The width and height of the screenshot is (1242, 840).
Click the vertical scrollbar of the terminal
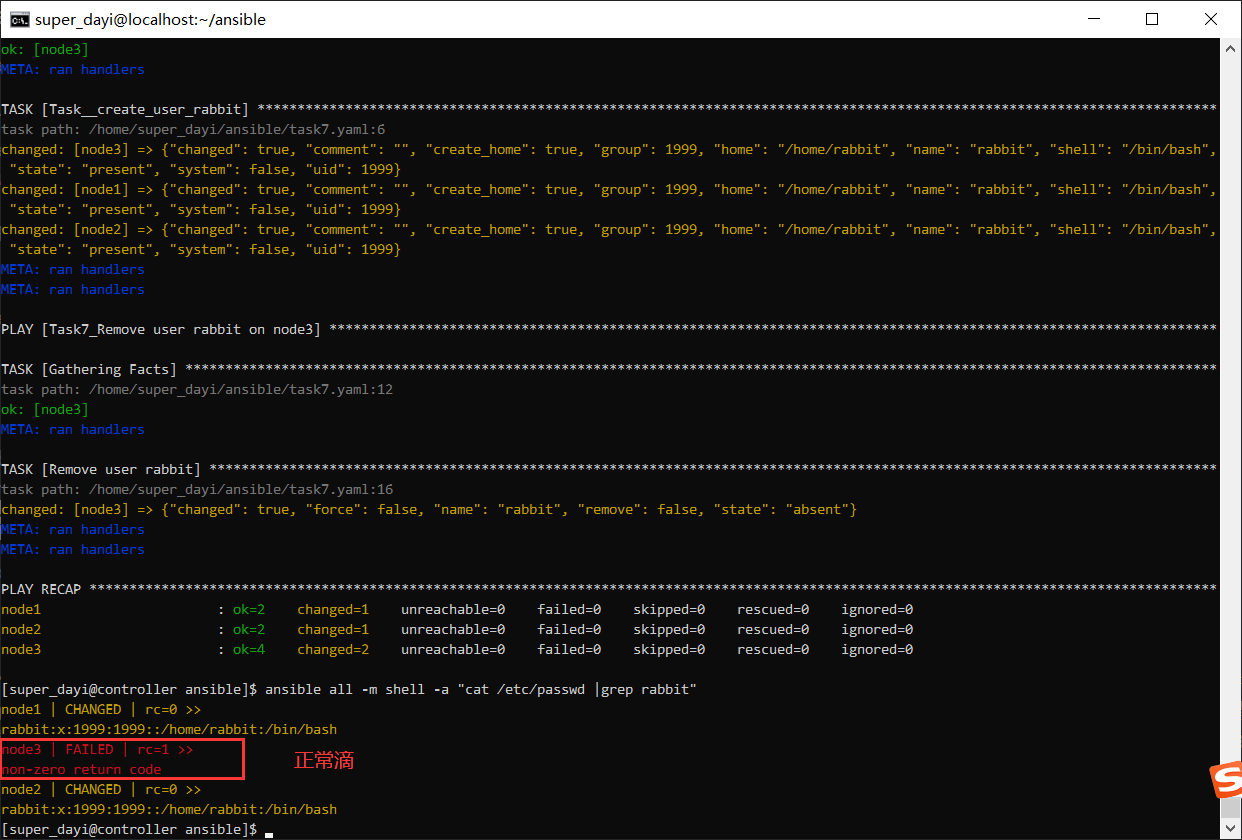pyautogui.click(x=1229, y=438)
